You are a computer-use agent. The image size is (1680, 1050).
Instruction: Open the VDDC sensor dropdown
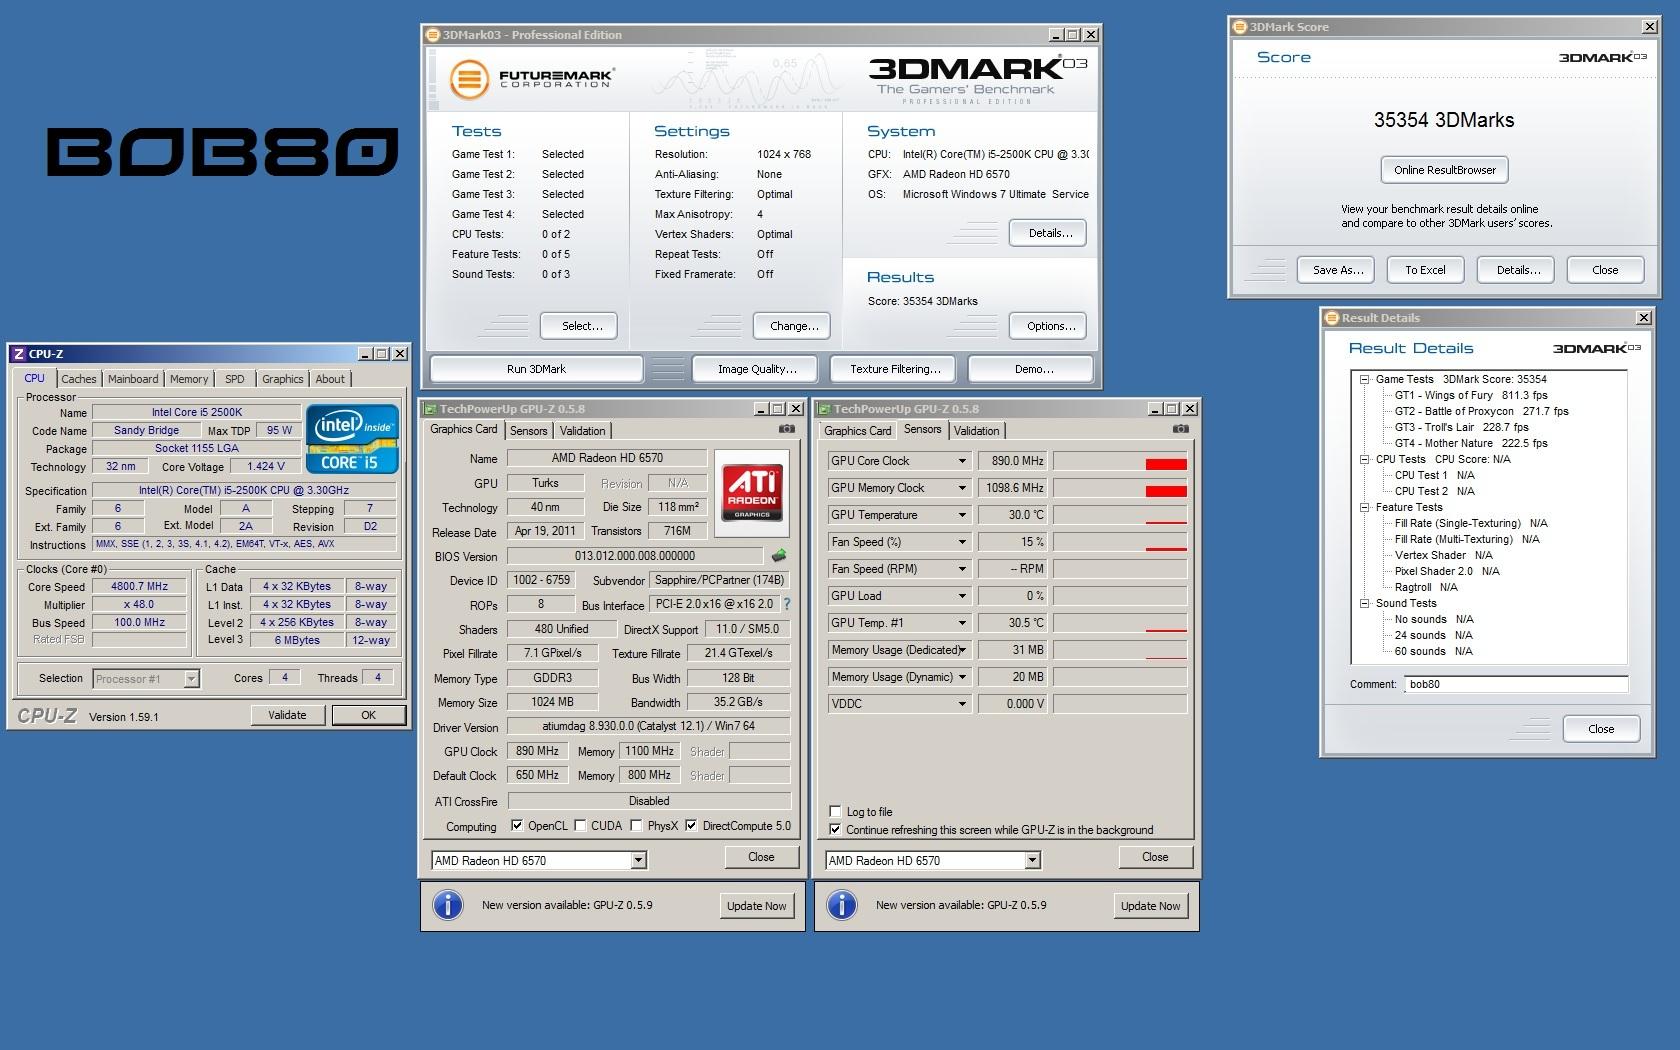(962, 704)
